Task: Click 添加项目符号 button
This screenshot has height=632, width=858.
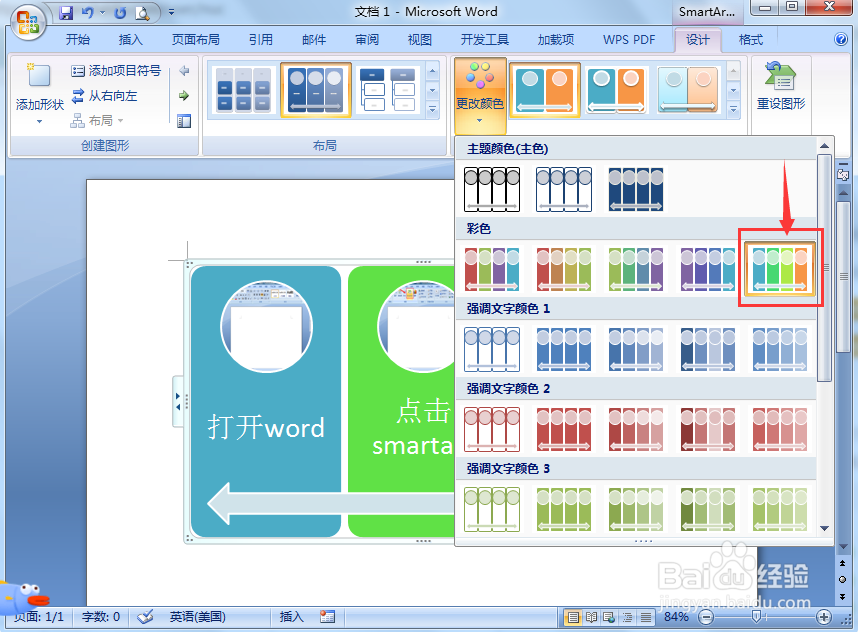Action: 116,71
